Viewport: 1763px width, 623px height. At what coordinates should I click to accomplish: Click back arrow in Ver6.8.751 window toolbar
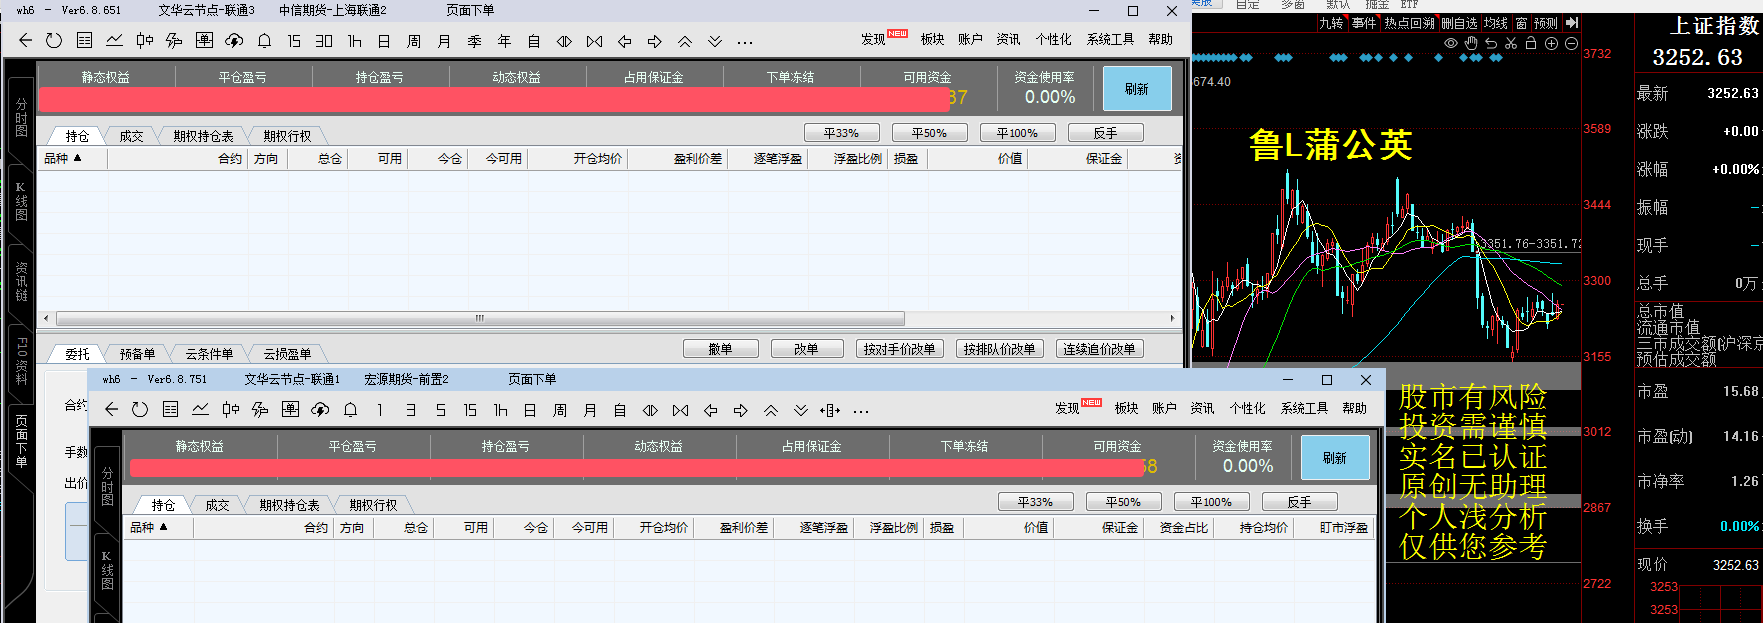pos(112,410)
